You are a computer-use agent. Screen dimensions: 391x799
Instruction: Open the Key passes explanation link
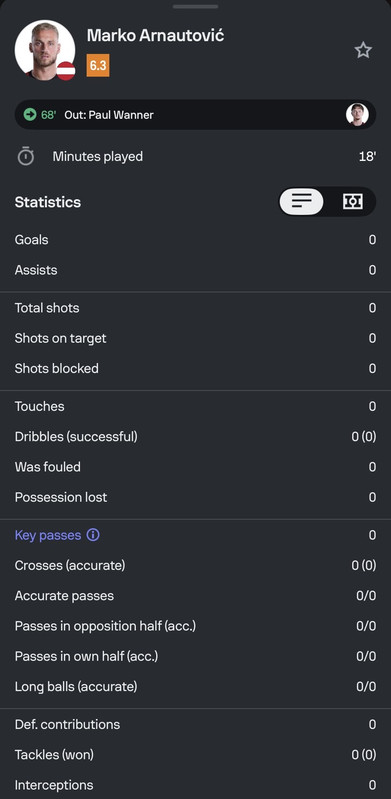coord(48,535)
